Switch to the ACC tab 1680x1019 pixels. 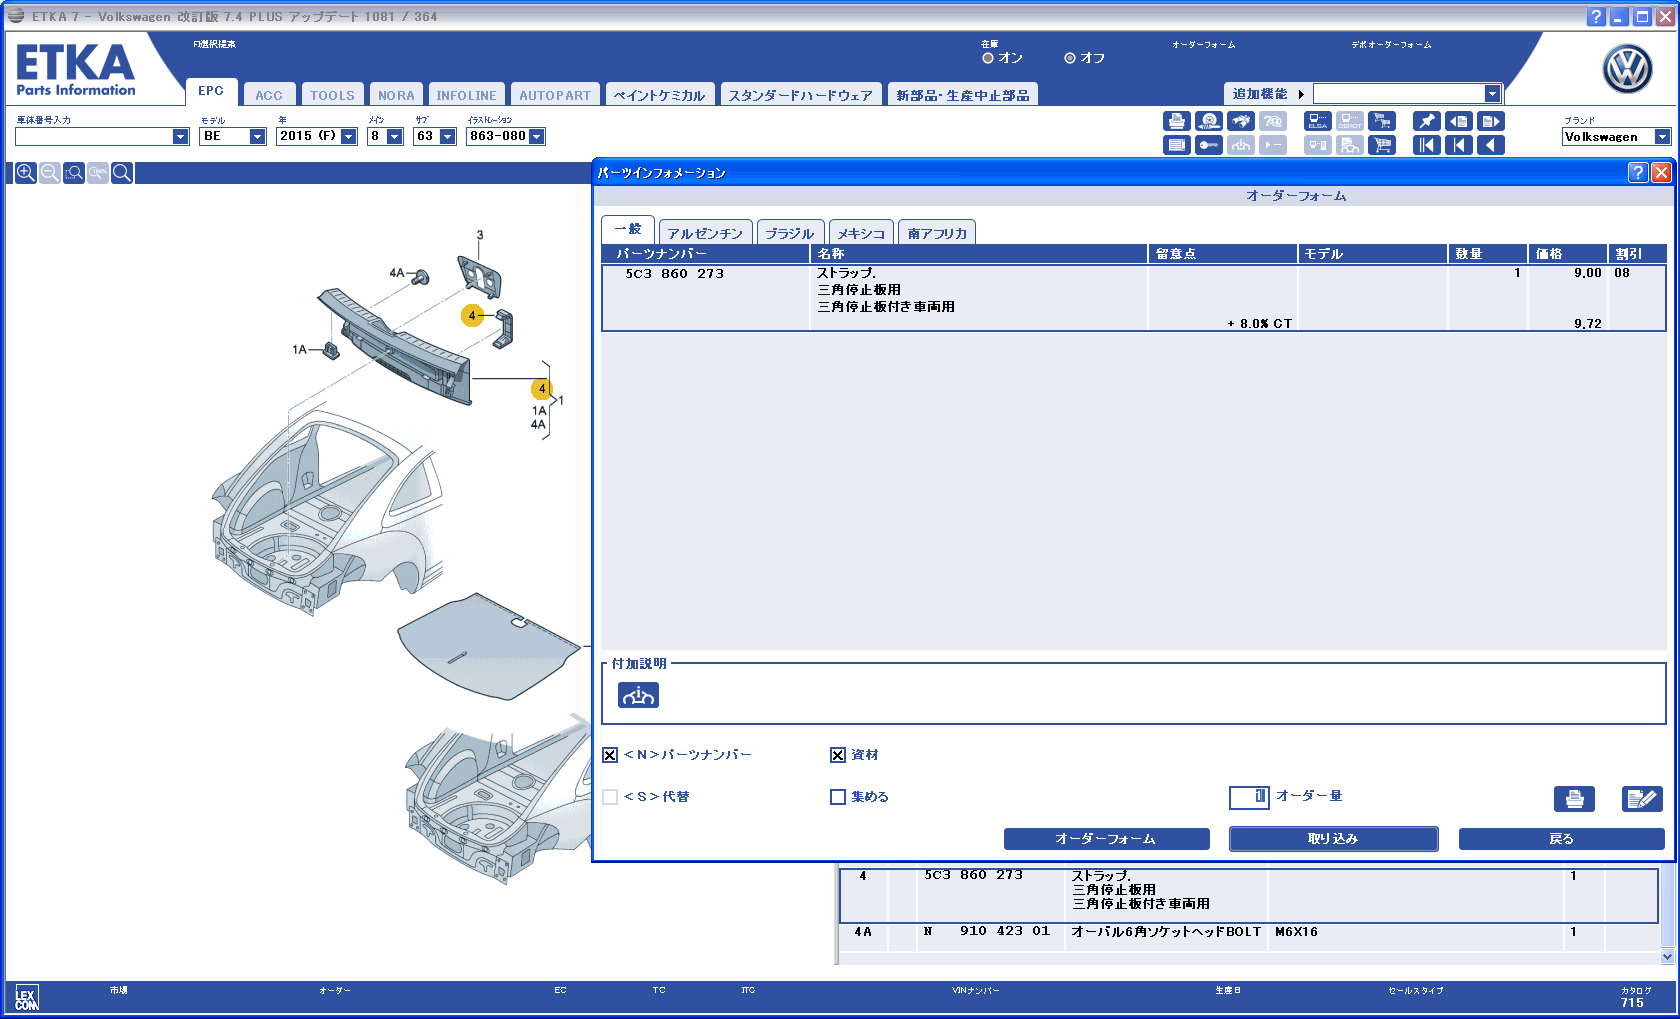(x=269, y=95)
